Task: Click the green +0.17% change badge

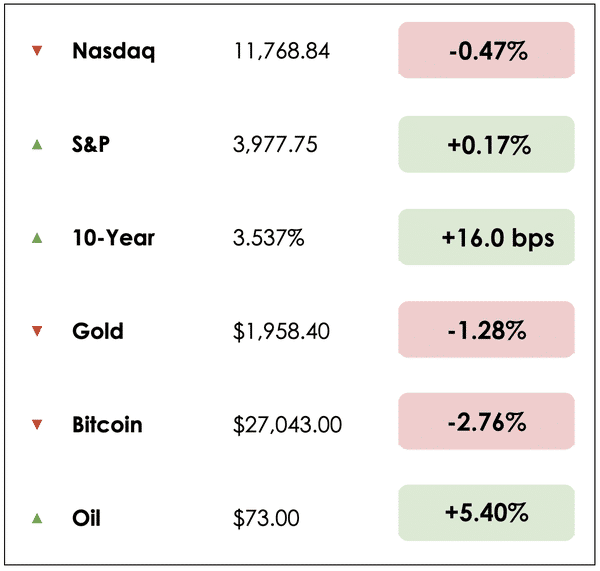Action: point(487,144)
